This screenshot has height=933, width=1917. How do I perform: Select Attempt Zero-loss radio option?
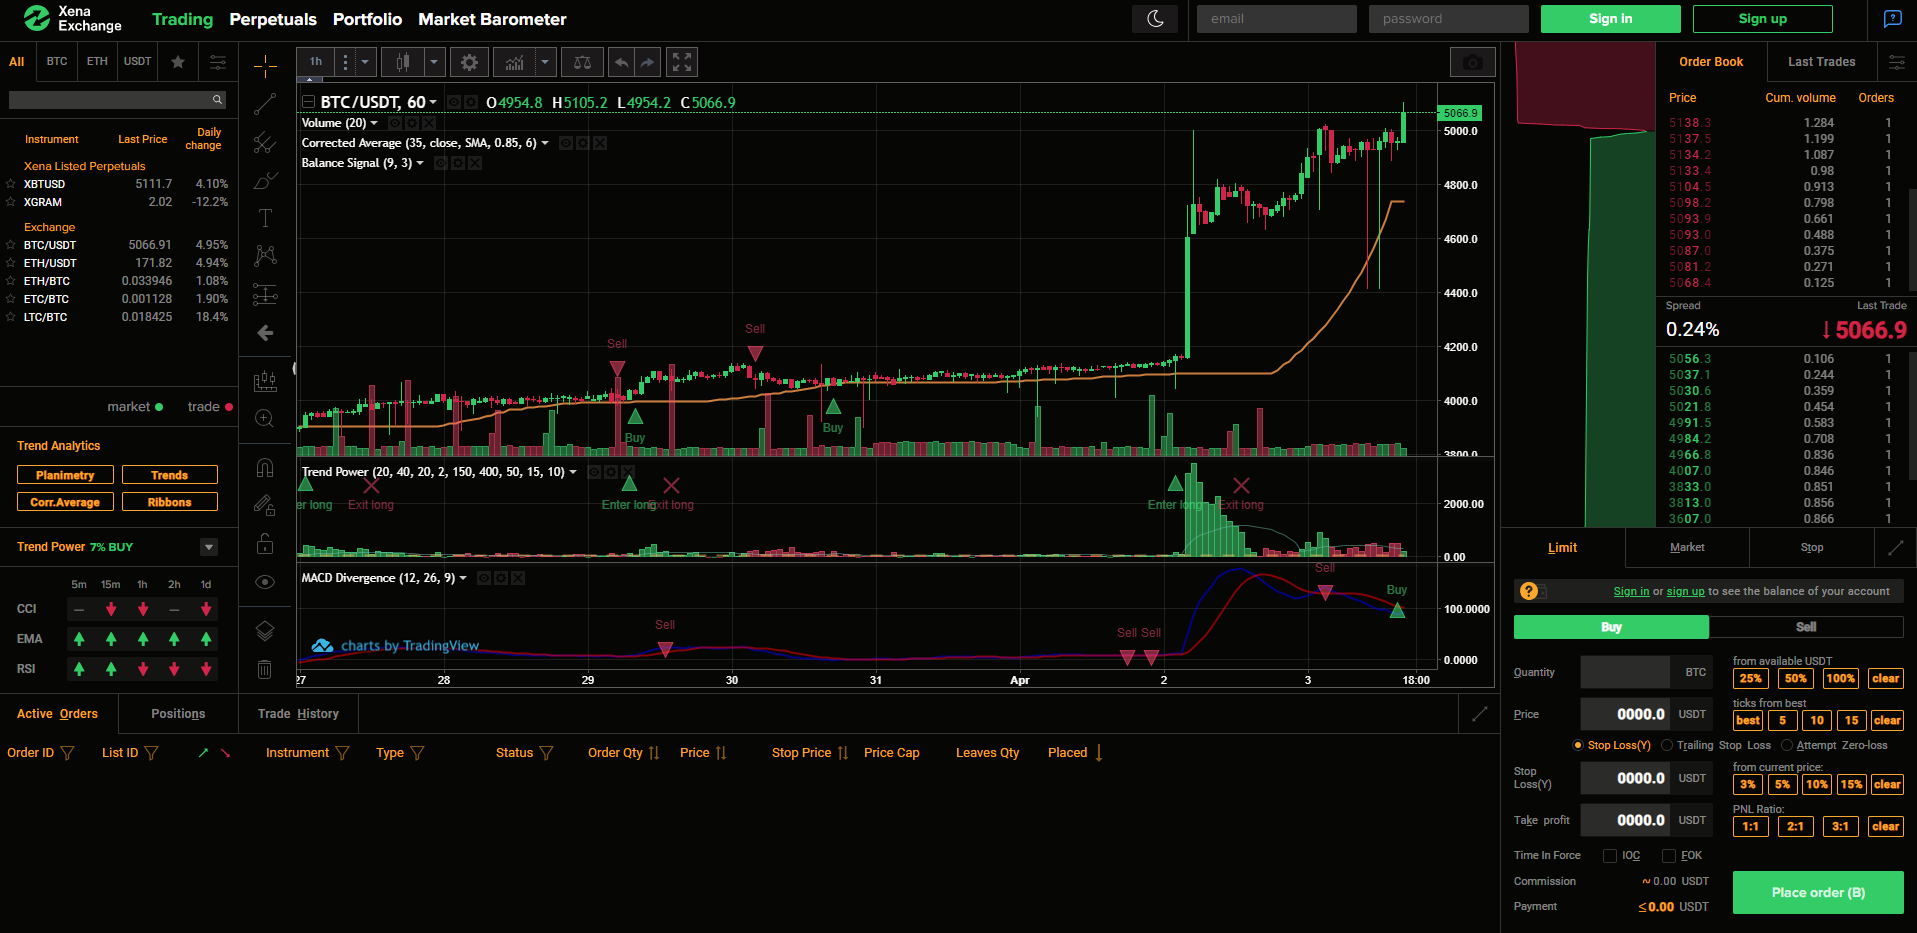1787,745
